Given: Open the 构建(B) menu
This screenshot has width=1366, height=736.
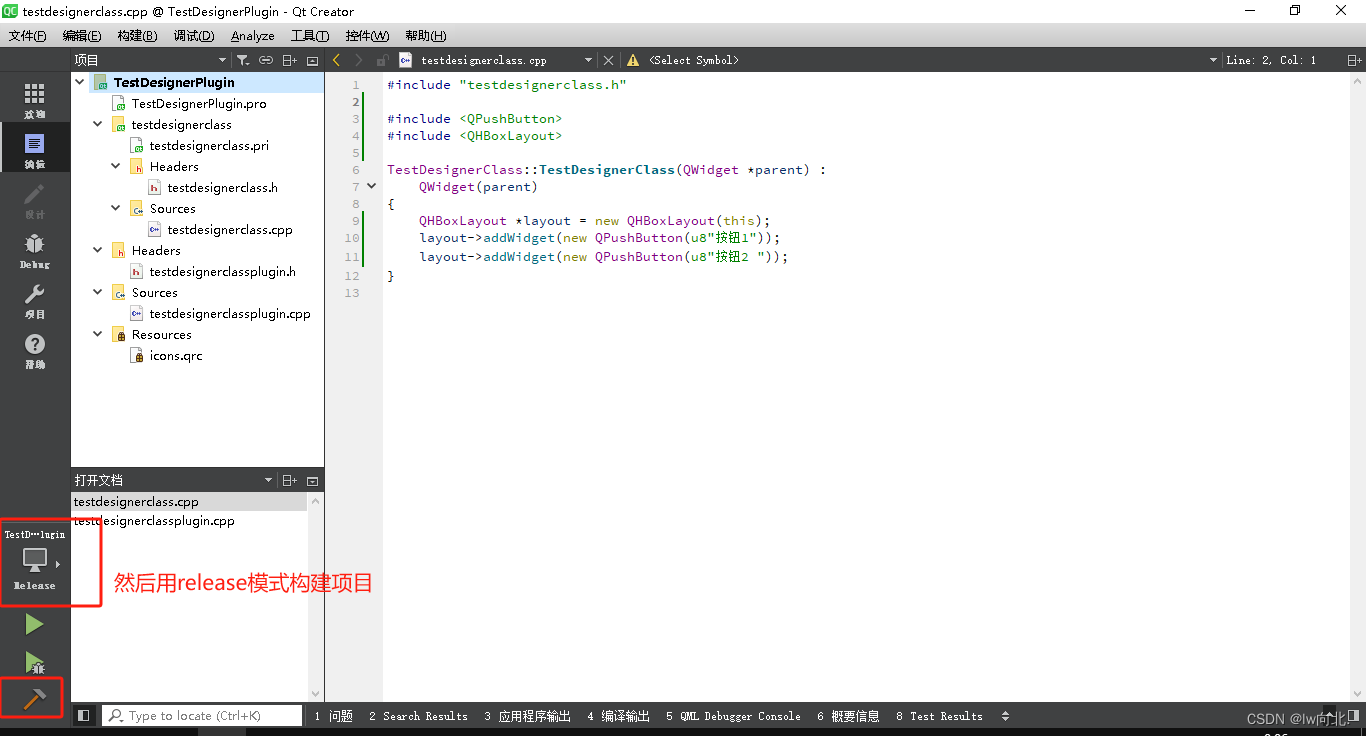Looking at the screenshot, I should pos(137,36).
